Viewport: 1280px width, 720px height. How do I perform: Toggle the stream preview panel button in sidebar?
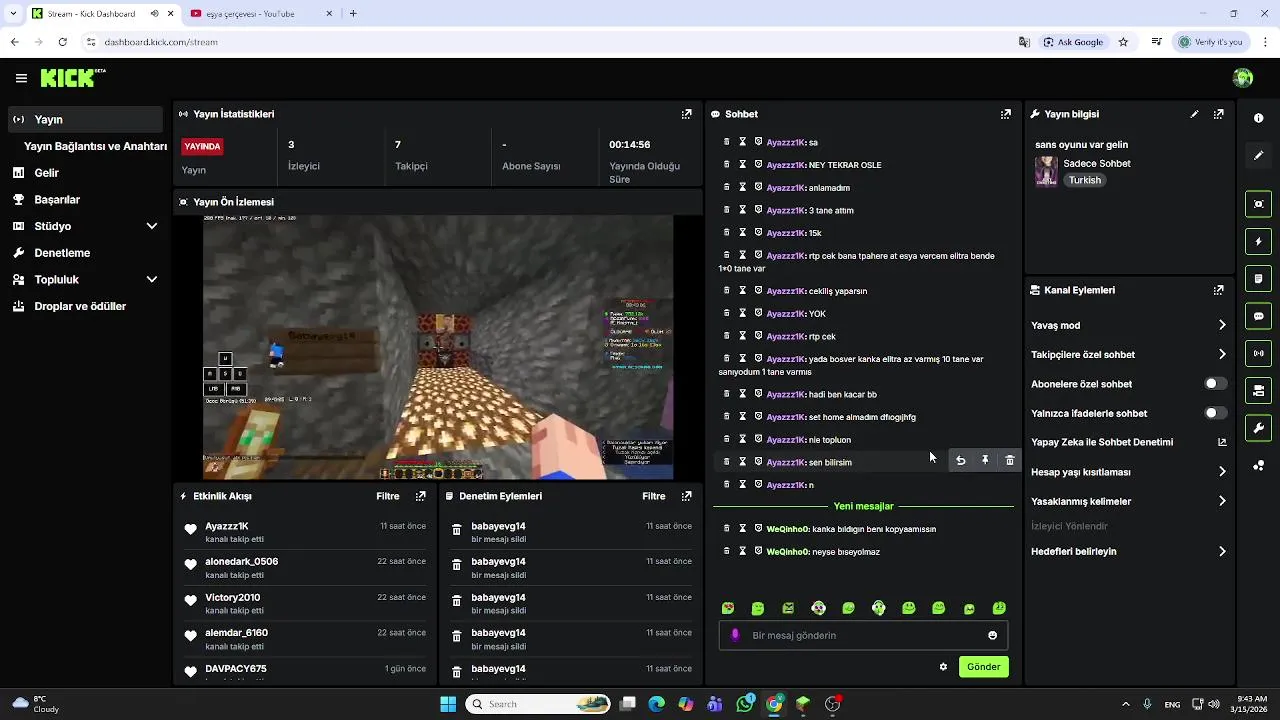coord(1258,204)
